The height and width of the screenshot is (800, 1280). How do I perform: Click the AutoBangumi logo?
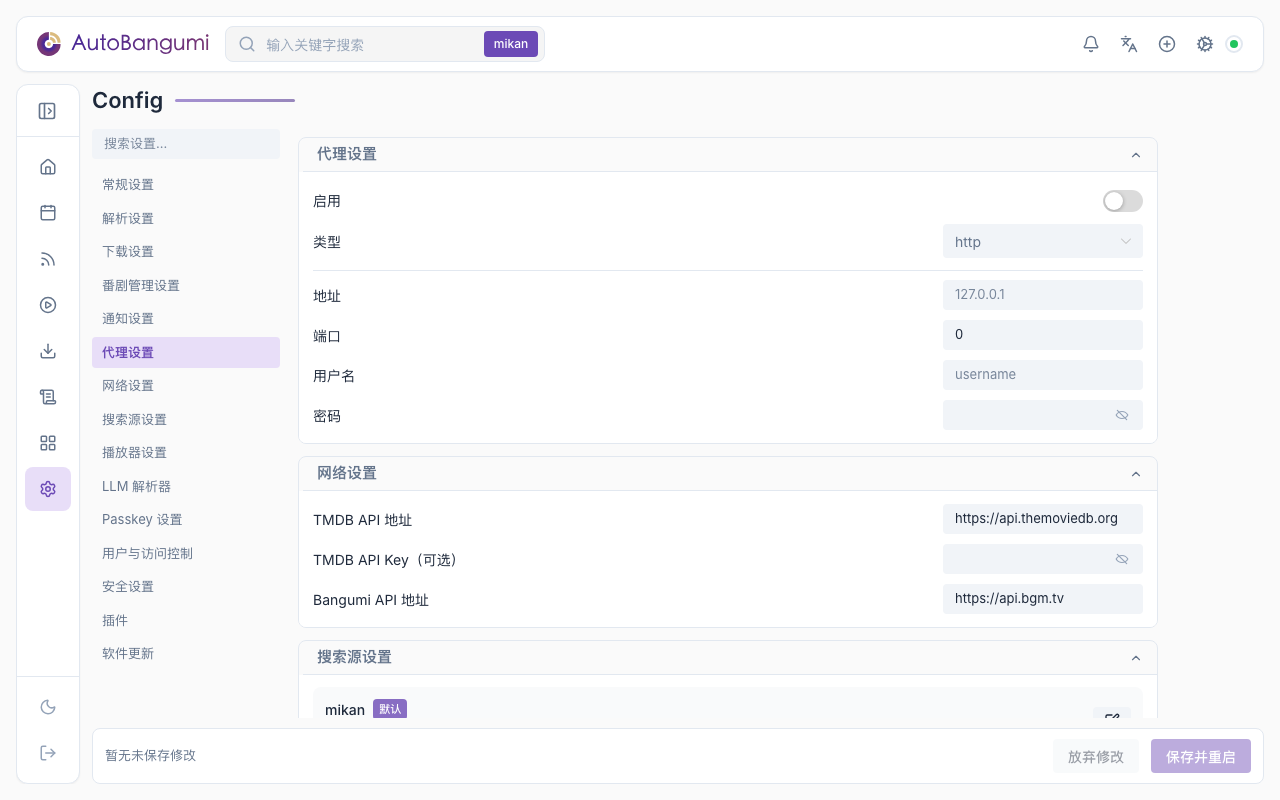coord(123,44)
